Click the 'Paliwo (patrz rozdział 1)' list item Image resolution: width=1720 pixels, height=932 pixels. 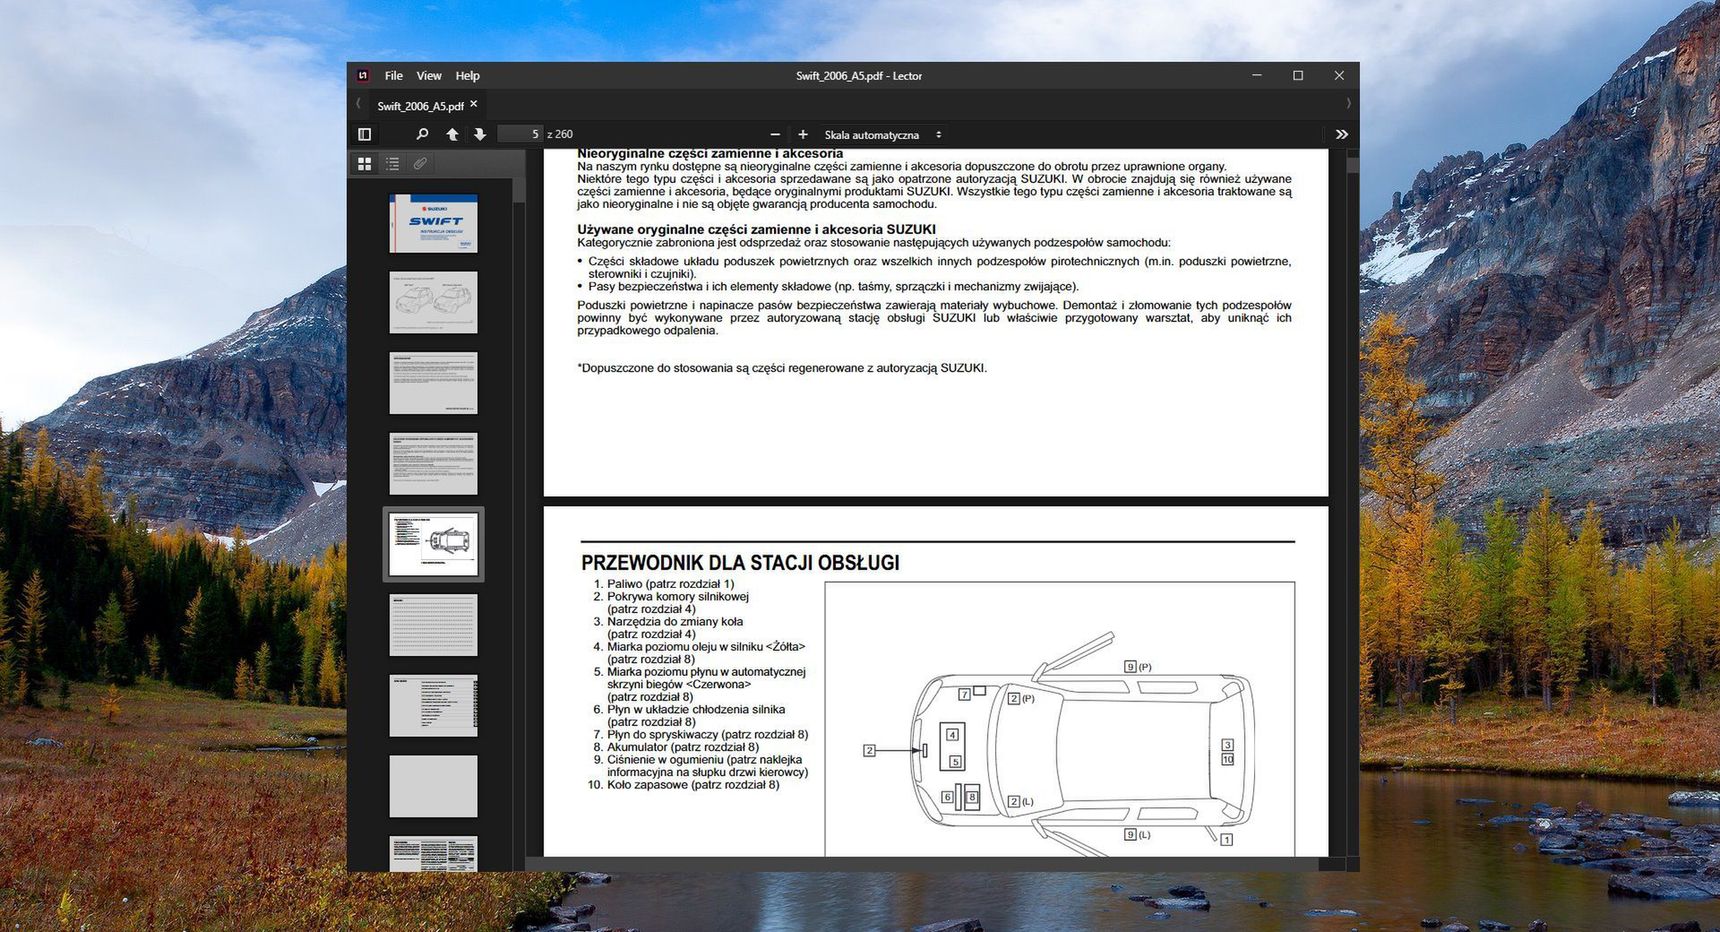[664, 584]
